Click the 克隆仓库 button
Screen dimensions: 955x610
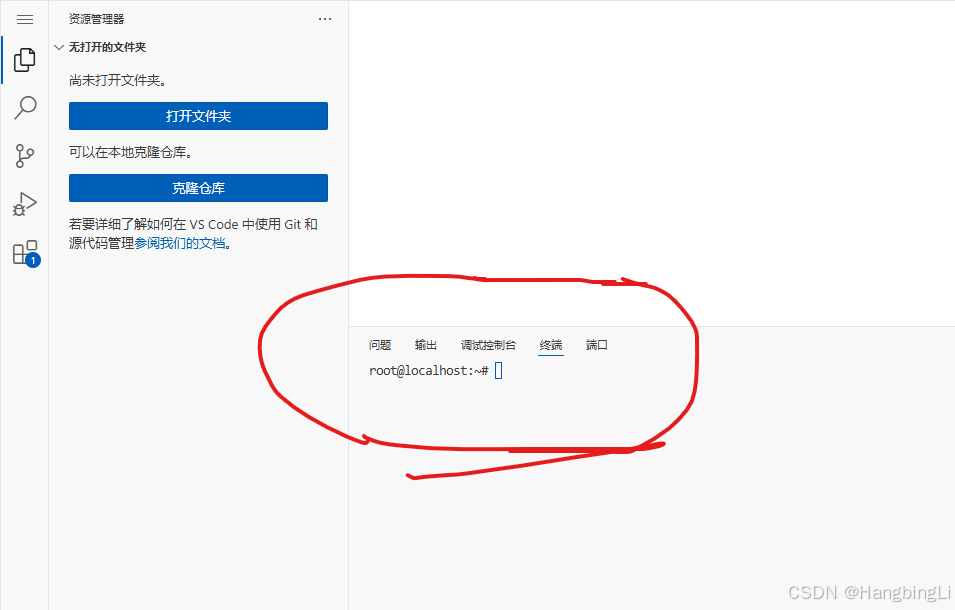click(x=199, y=188)
